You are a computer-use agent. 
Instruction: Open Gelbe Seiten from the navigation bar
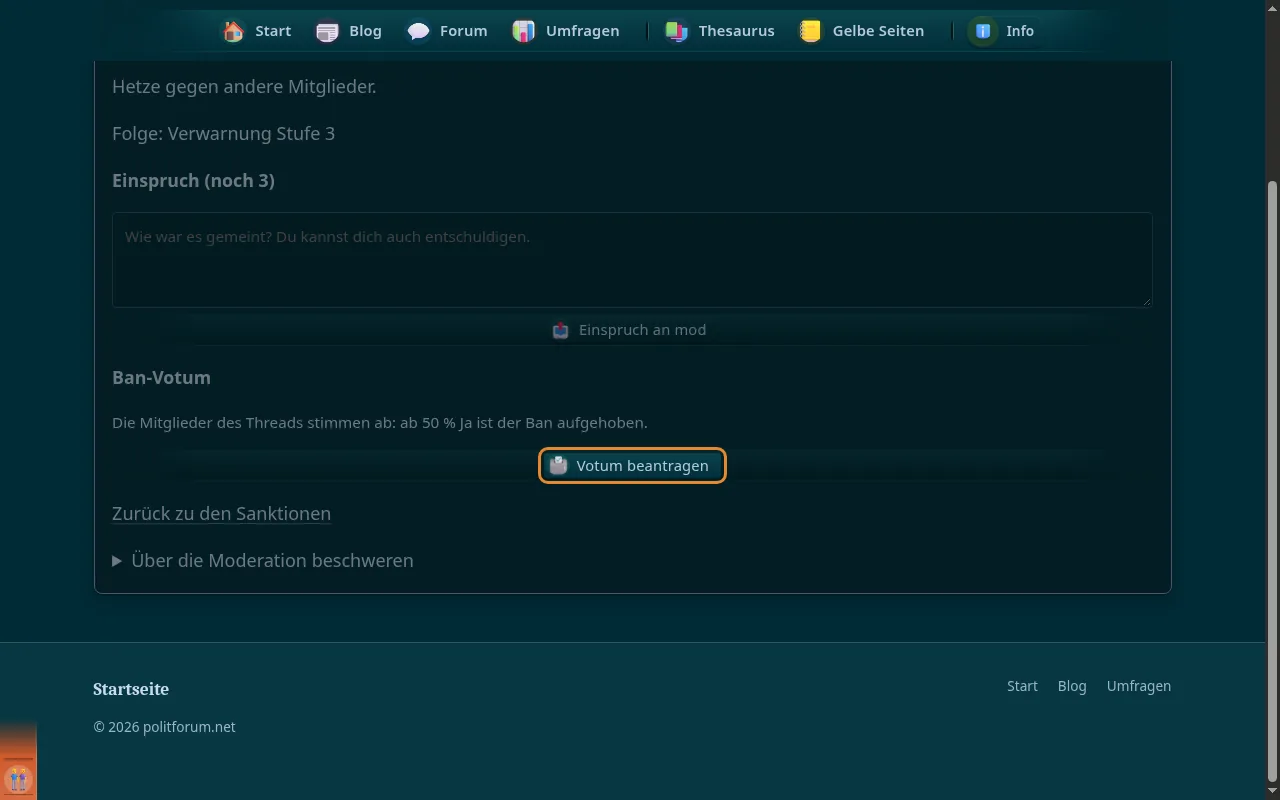(862, 31)
